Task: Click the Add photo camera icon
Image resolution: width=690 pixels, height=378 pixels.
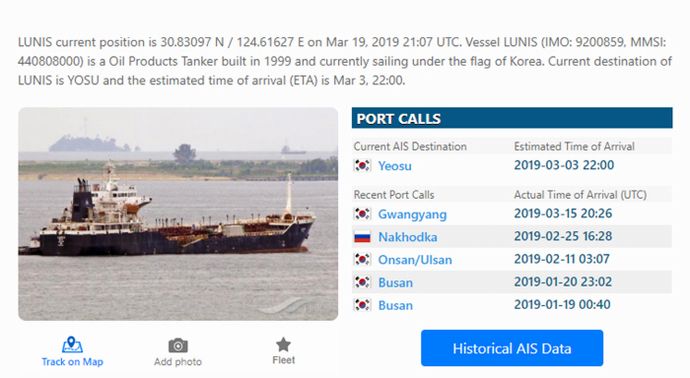Action: [178, 345]
